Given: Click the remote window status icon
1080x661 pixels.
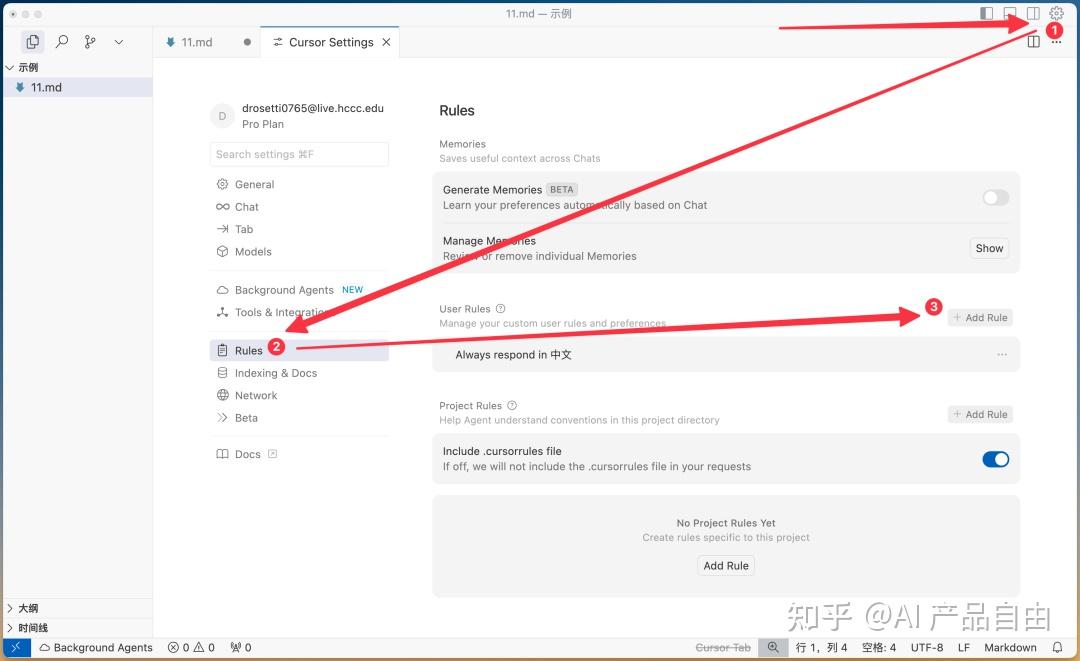Looking at the screenshot, I should [x=17, y=648].
